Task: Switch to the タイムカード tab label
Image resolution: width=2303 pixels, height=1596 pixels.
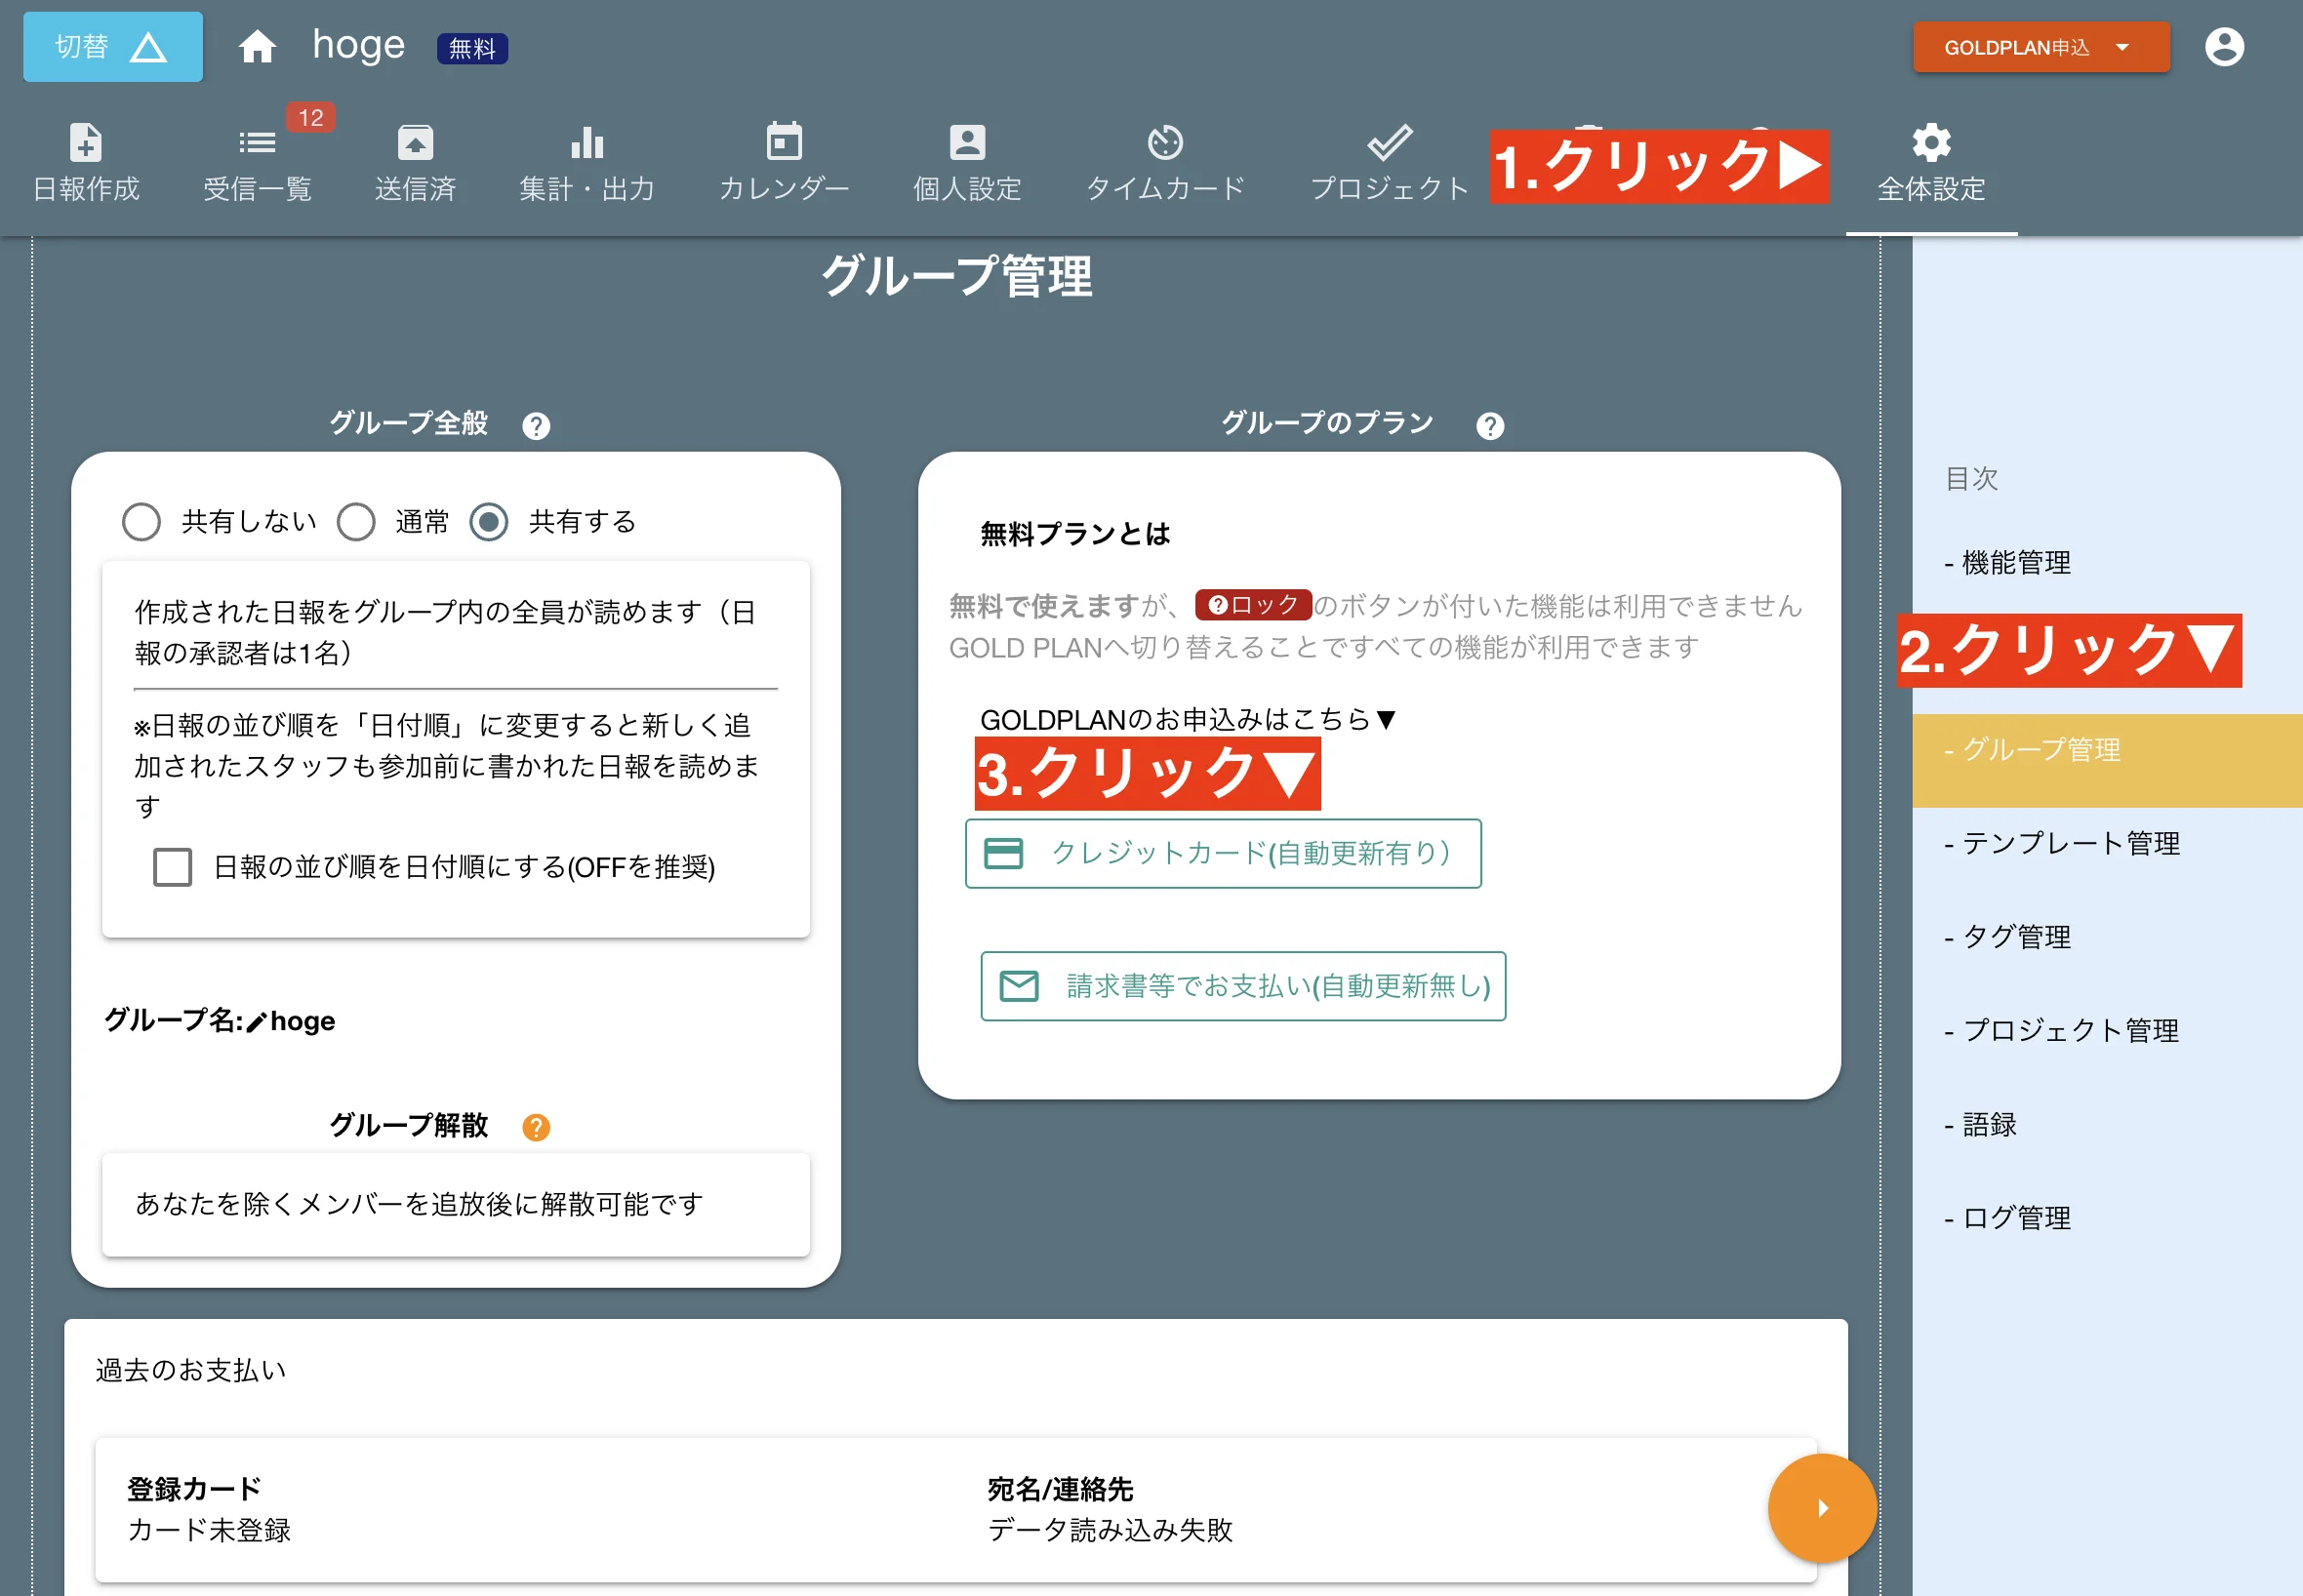Action: pos(1165,188)
